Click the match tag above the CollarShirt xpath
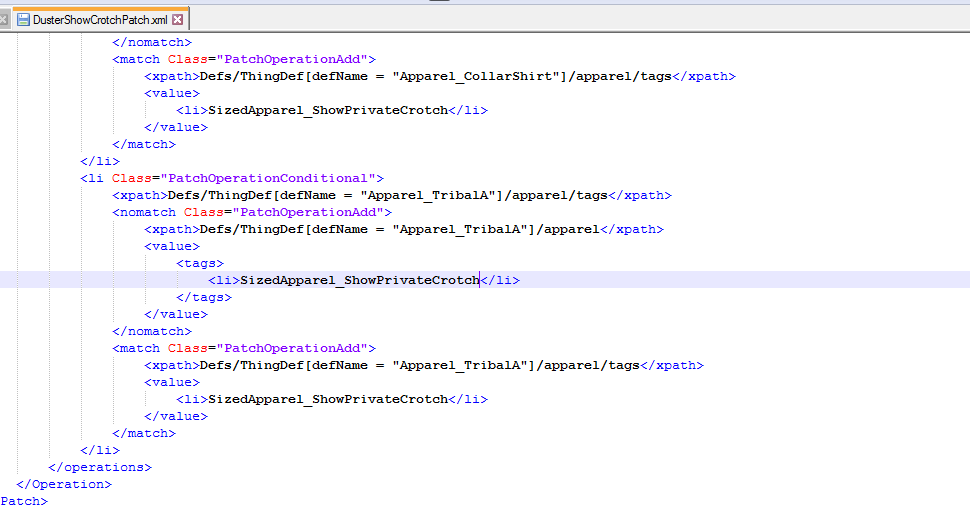The height and width of the screenshot is (520, 970). 244,59
